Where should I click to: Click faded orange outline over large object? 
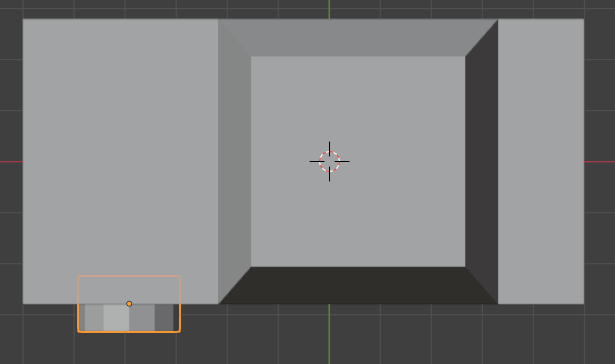(x=129, y=276)
